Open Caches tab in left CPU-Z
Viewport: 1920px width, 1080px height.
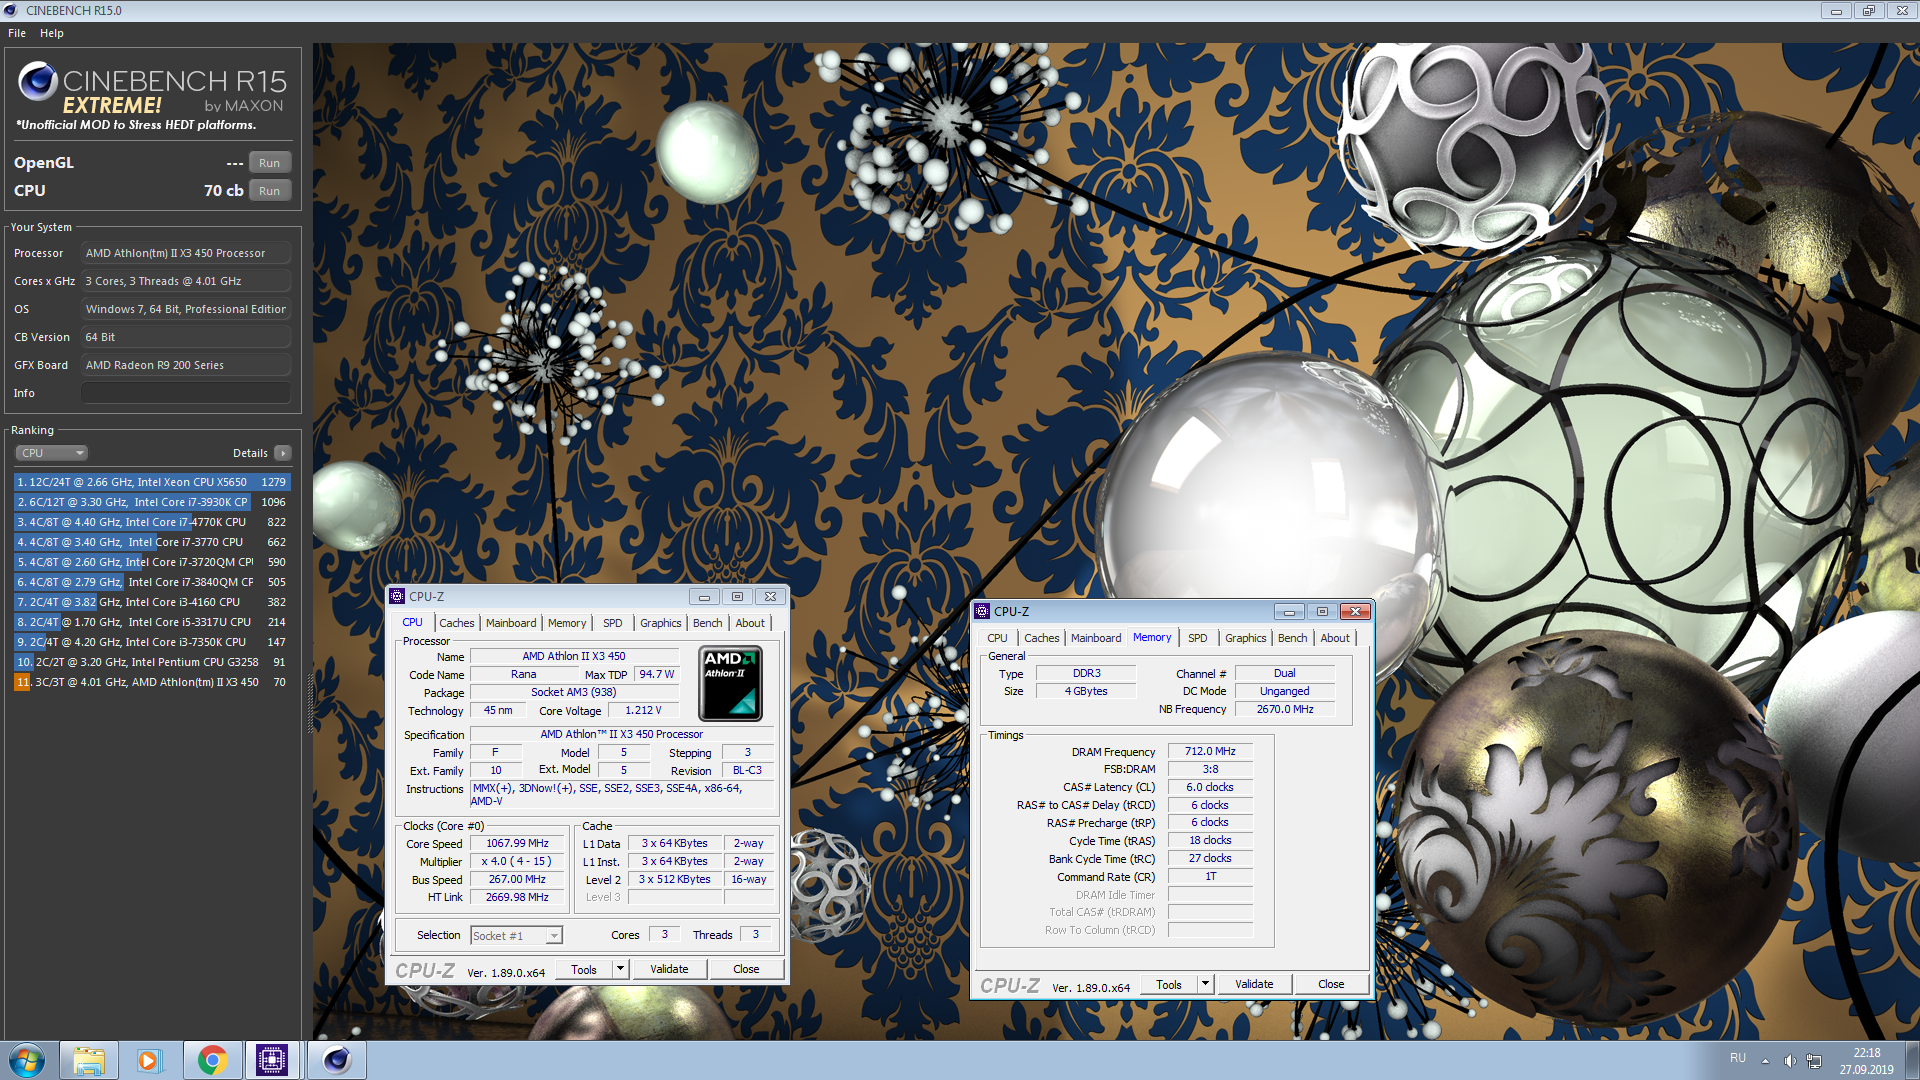[457, 623]
